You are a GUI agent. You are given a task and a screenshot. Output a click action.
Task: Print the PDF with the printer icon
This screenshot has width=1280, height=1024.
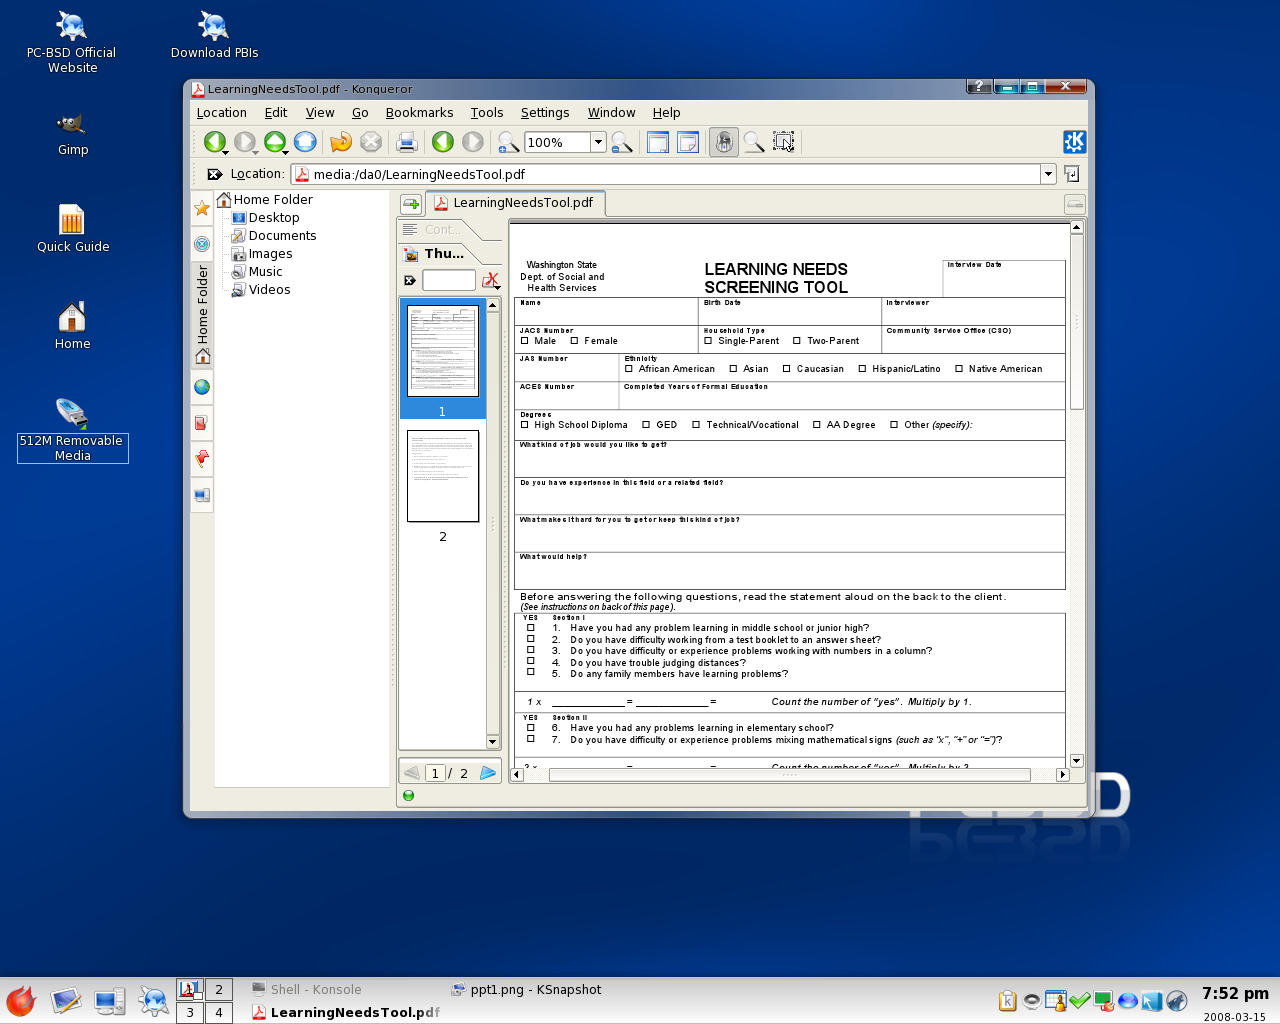[x=407, y=142]
